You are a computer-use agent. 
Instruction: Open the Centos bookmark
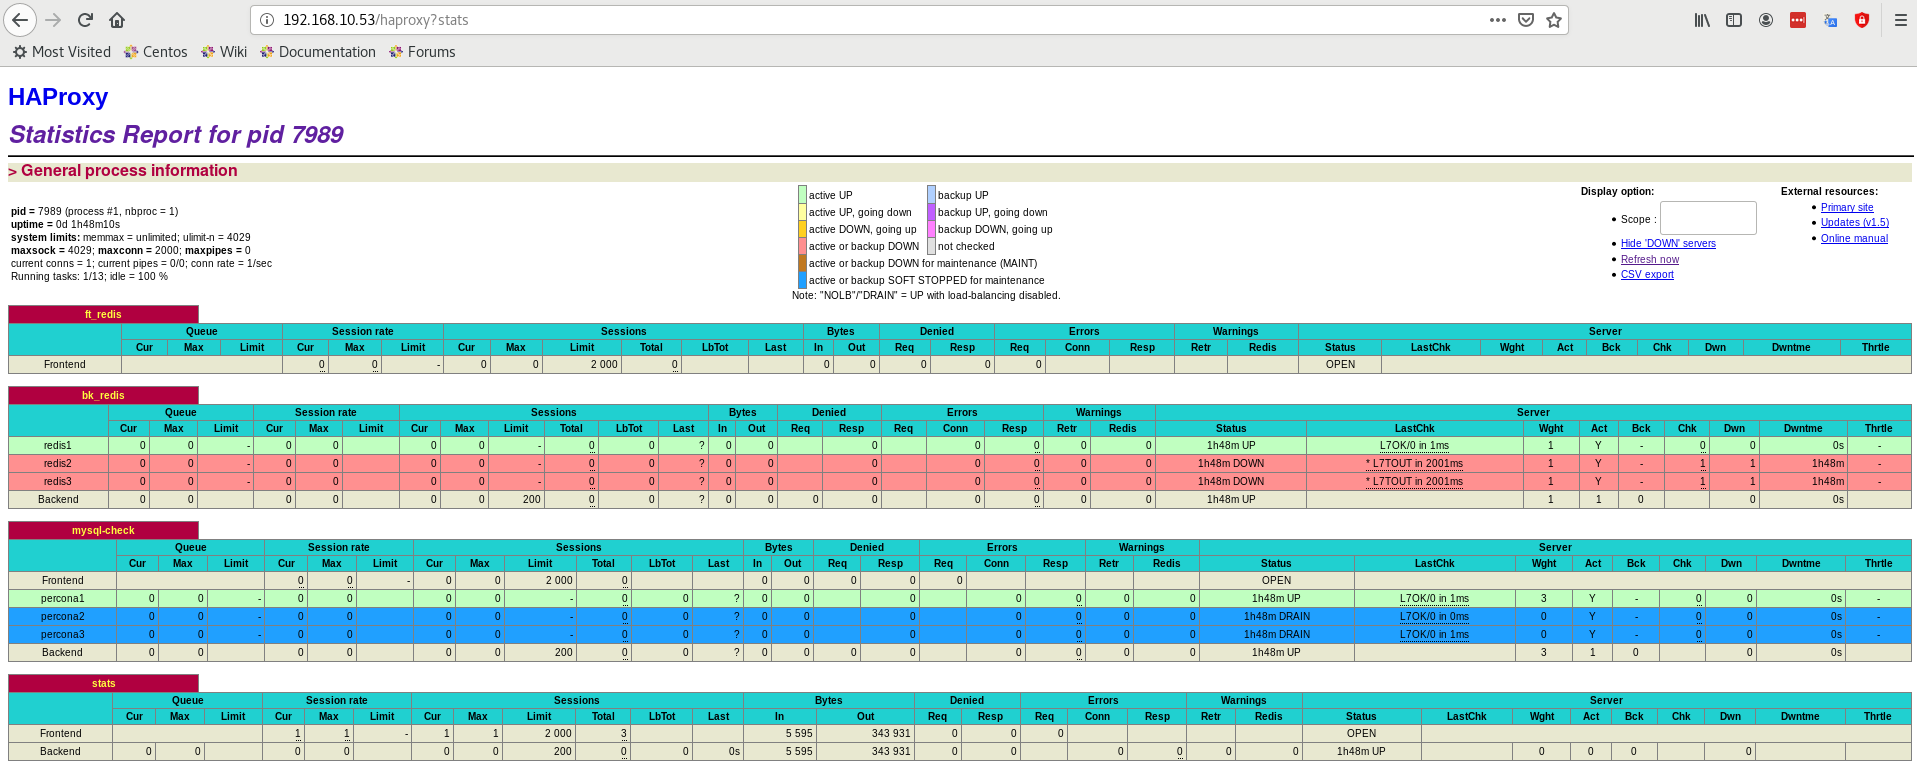point(155,52)
